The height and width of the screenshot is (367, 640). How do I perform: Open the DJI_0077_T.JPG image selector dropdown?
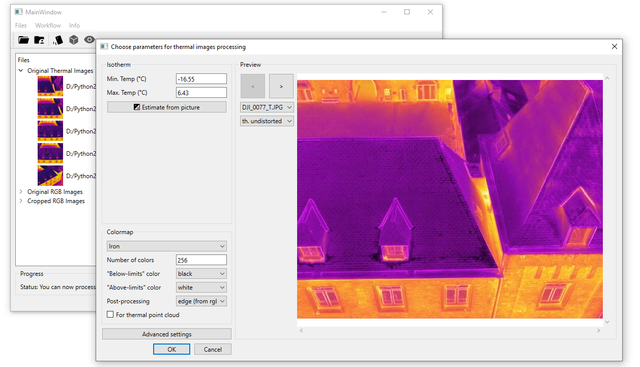(x=267, y=107)
